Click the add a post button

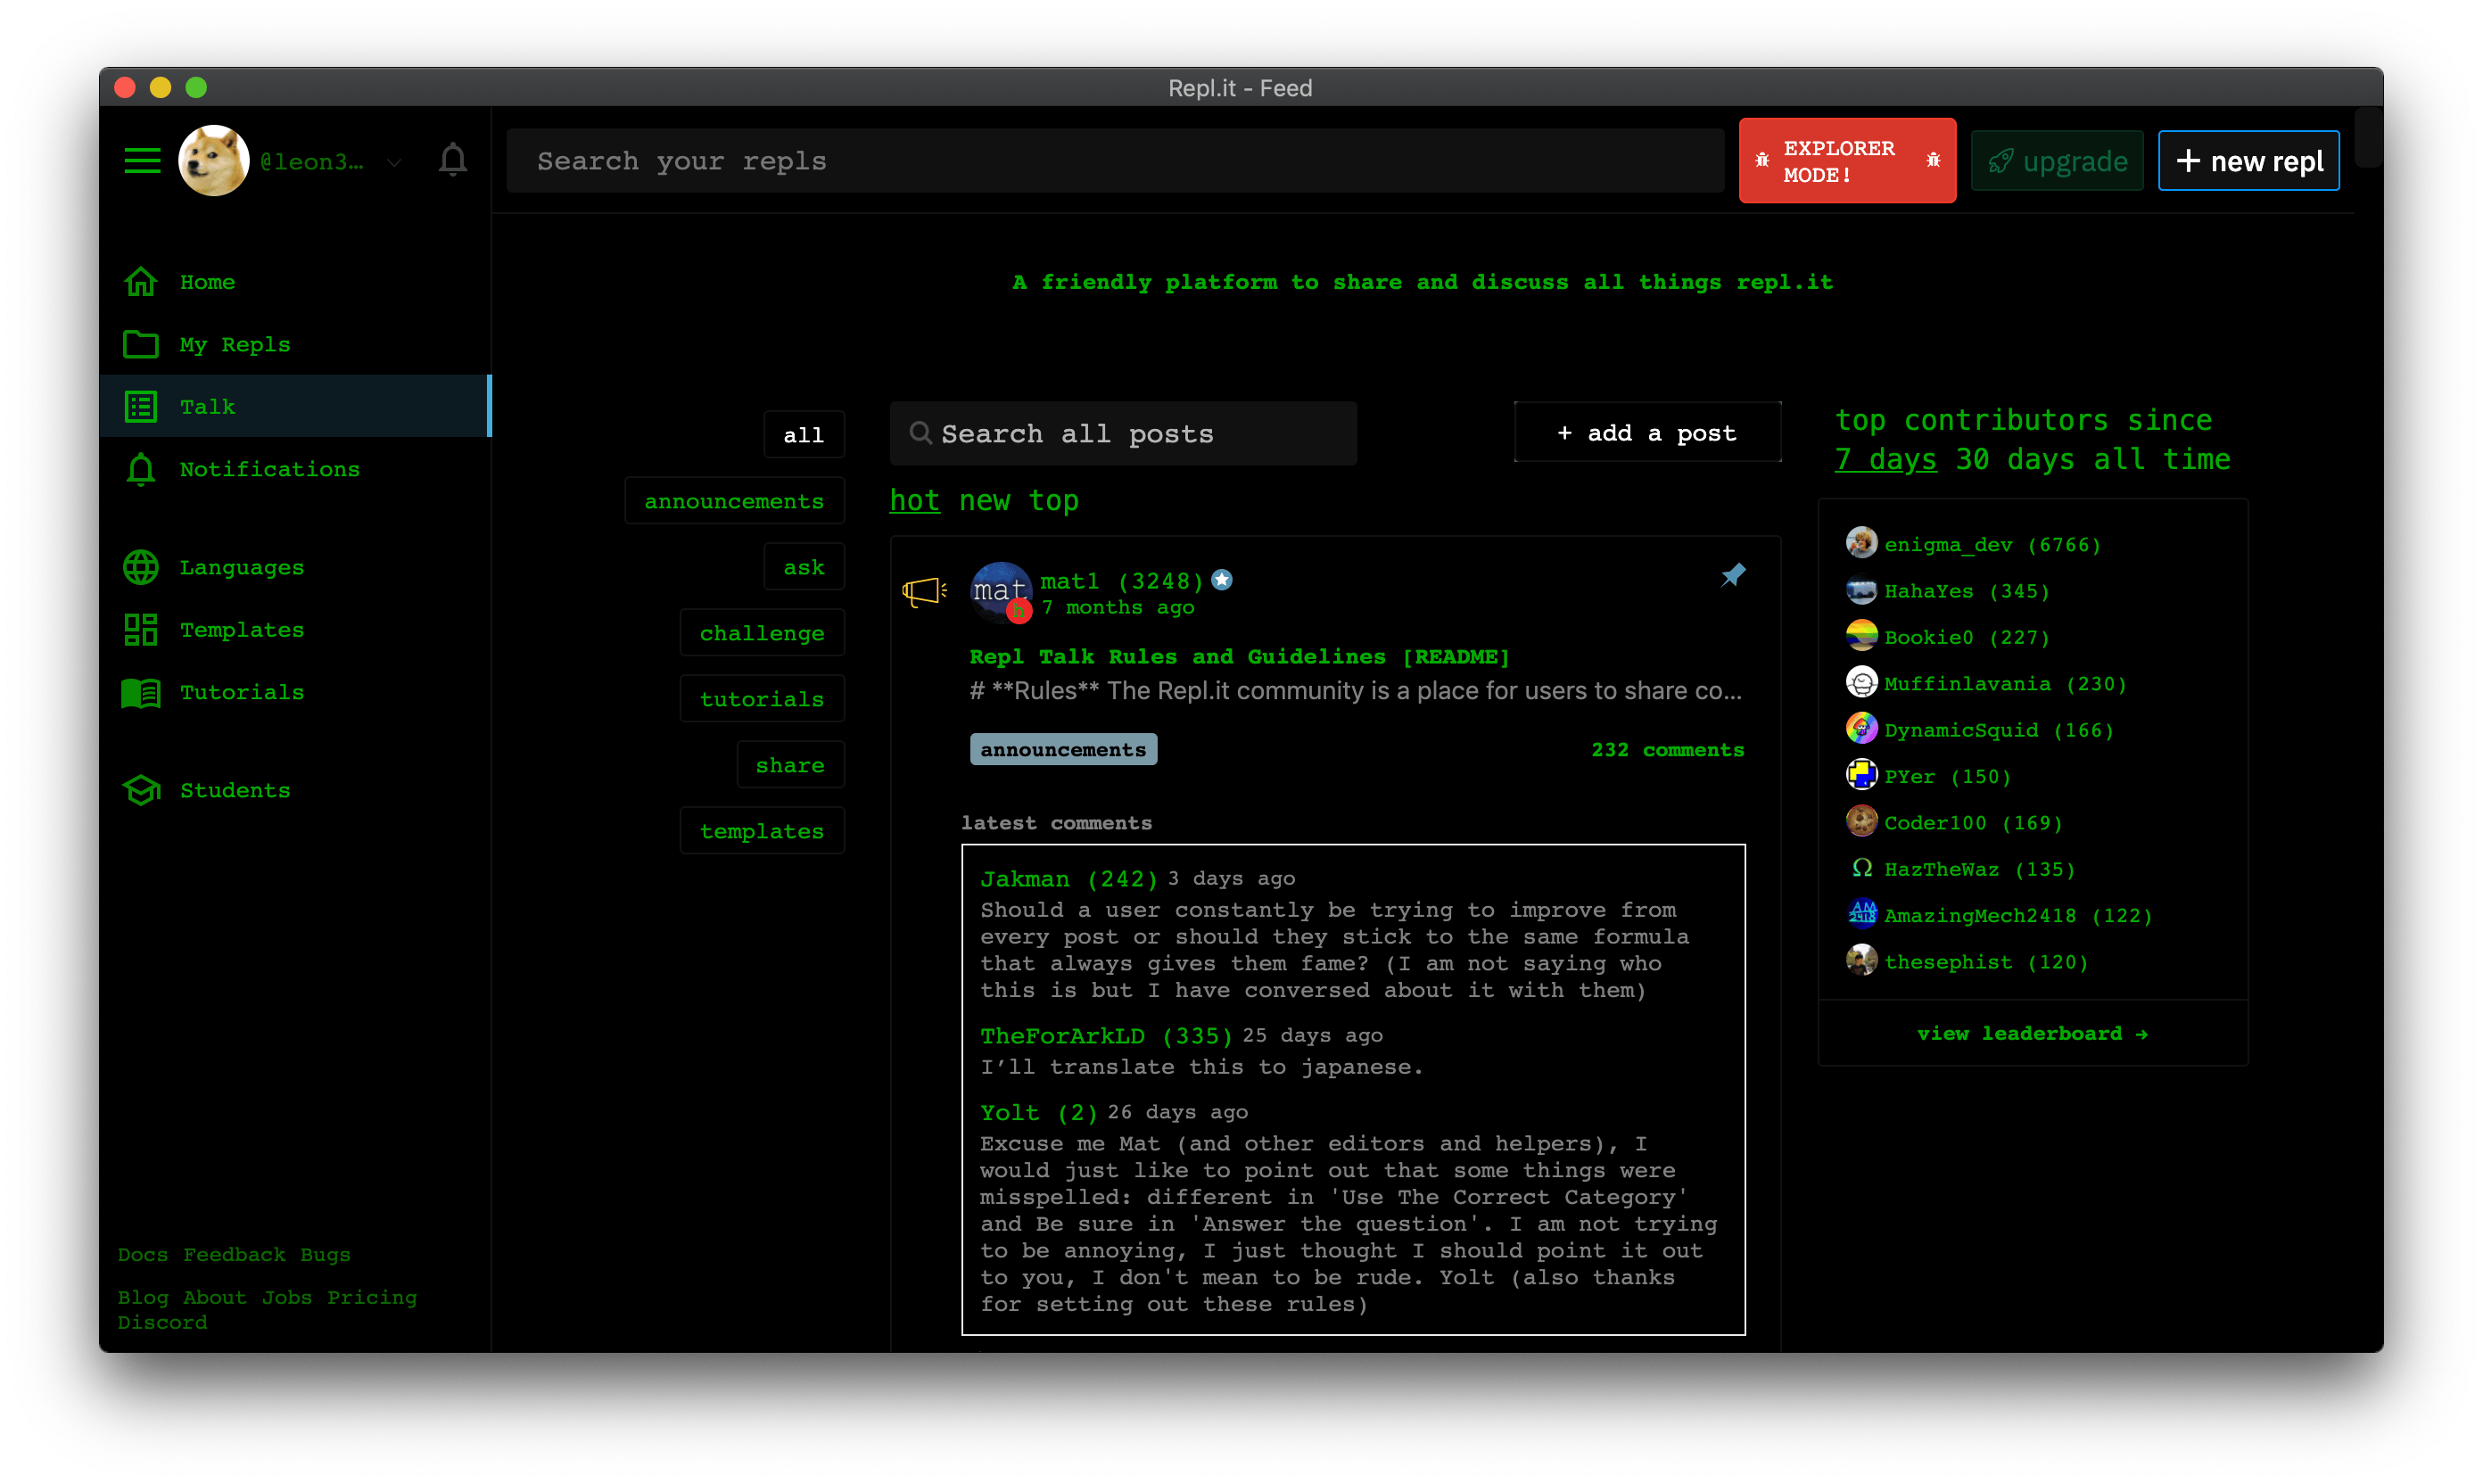click(1647, 432)
